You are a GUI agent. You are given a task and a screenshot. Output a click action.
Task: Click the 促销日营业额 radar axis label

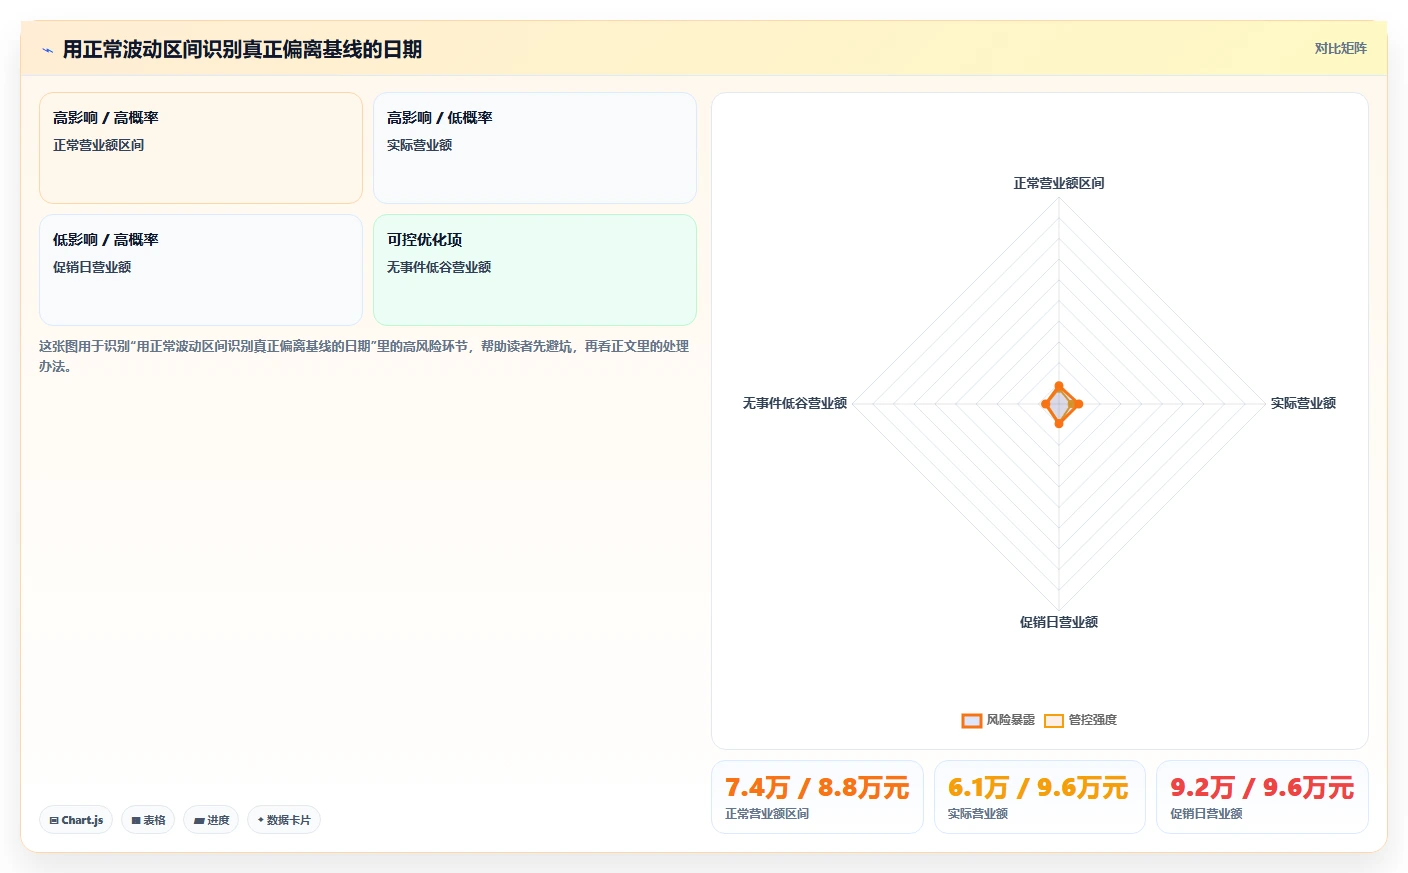pos(1059,622)
